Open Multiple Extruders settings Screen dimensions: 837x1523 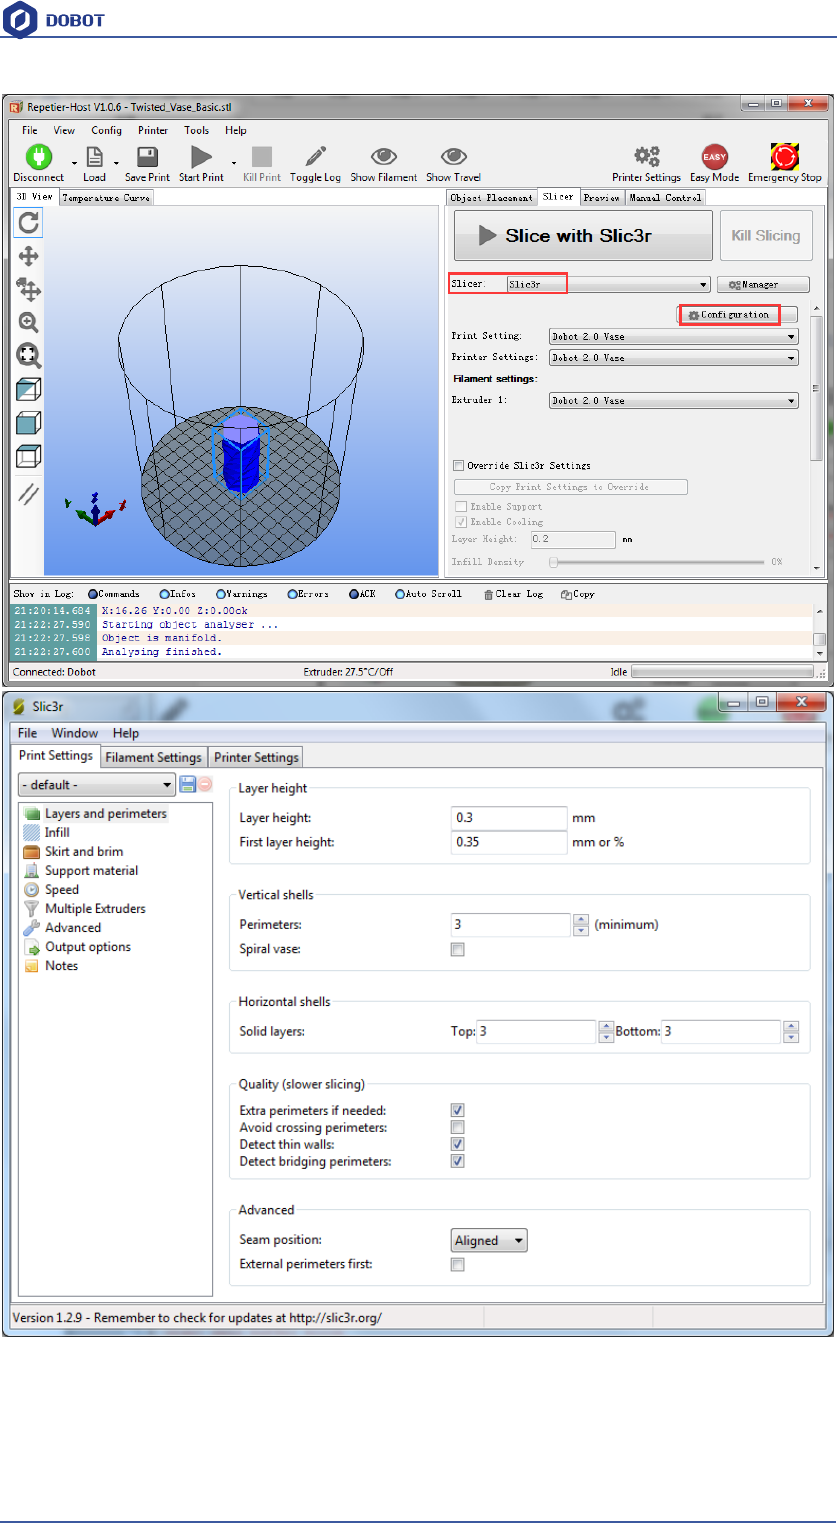(95, 908)
